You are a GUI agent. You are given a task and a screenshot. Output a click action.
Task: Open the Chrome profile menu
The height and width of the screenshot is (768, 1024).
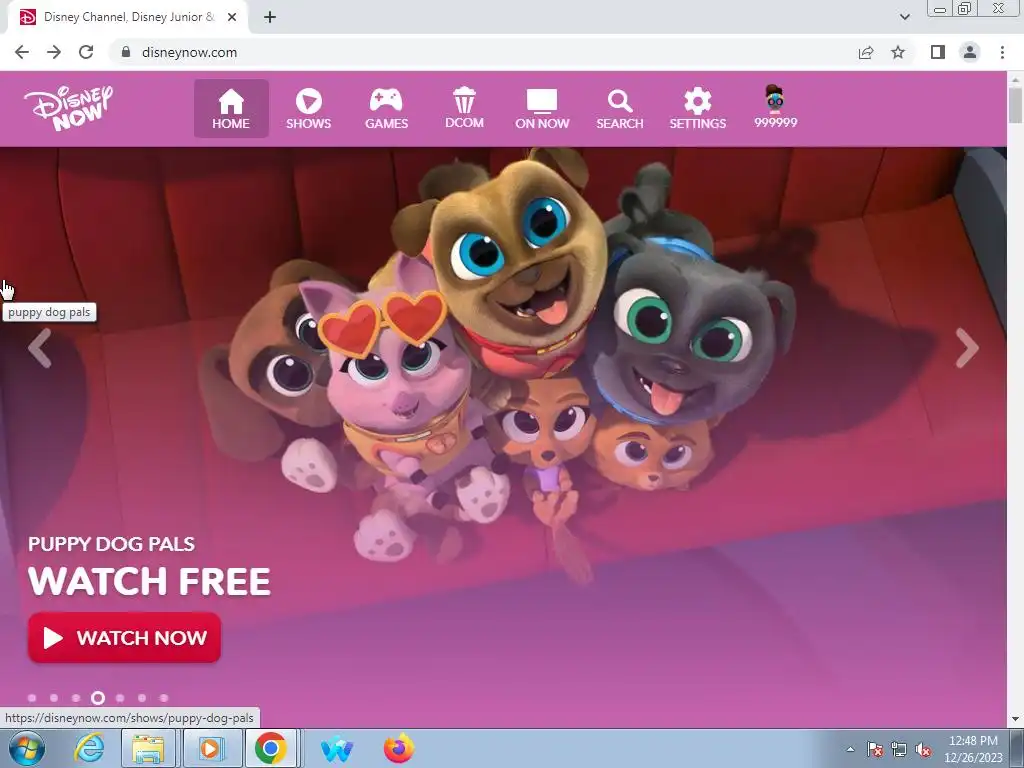tap(970, 52)
